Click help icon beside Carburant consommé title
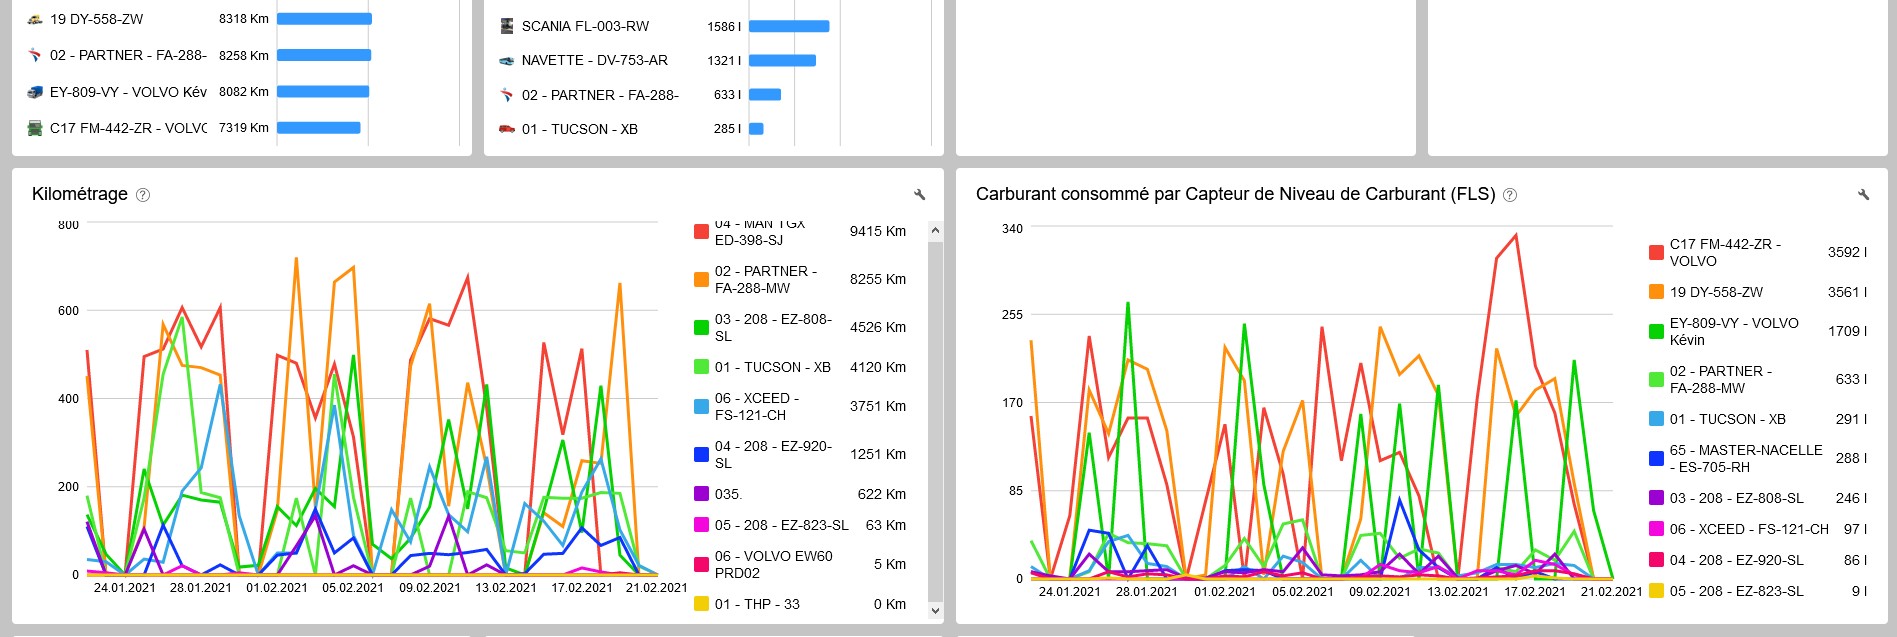Viewport: 1897px width, 637px height. click(1510, 195)
